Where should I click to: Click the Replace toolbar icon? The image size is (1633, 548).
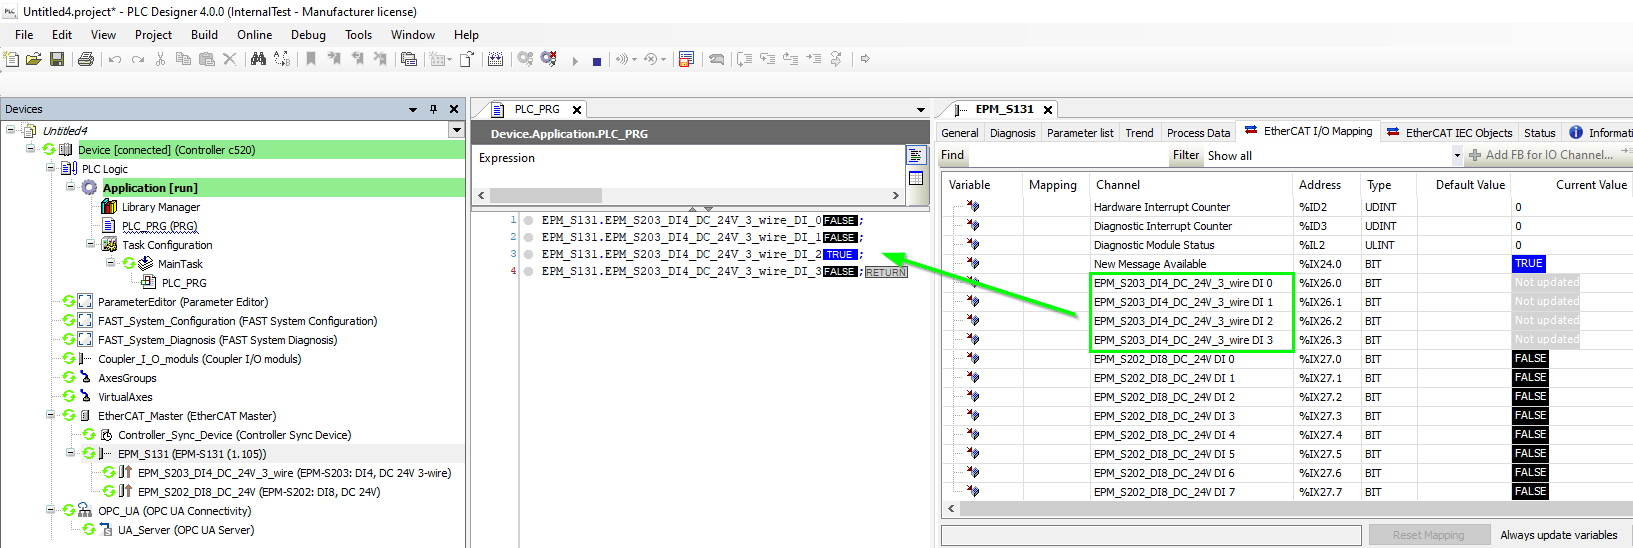tap(282, 60)
